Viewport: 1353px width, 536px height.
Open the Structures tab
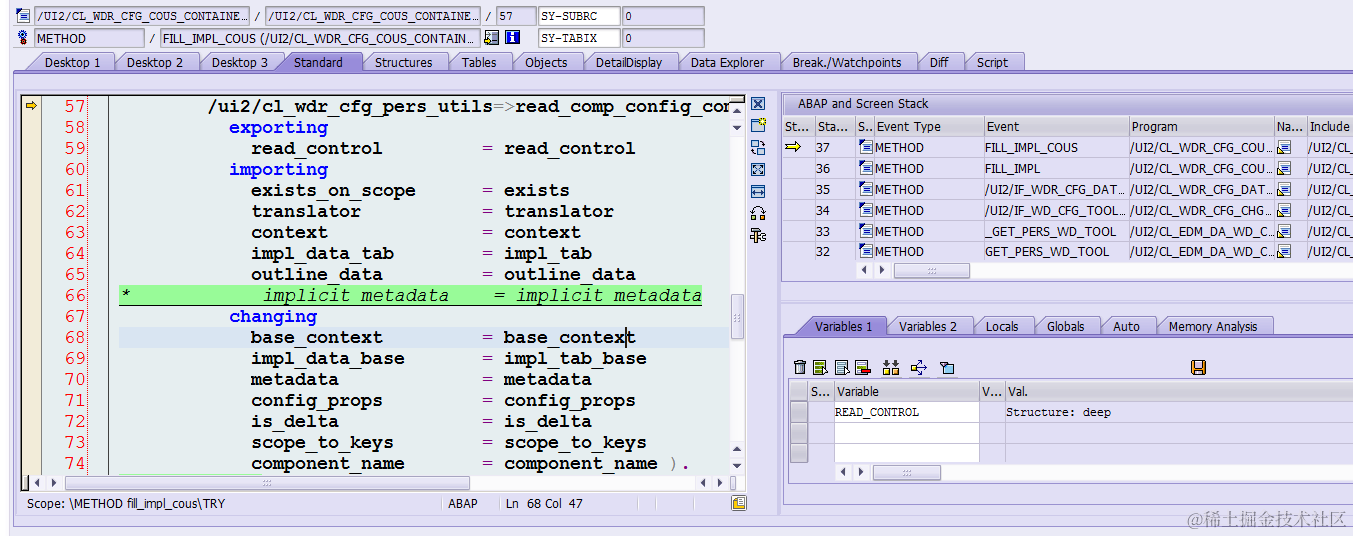(403, 62)
